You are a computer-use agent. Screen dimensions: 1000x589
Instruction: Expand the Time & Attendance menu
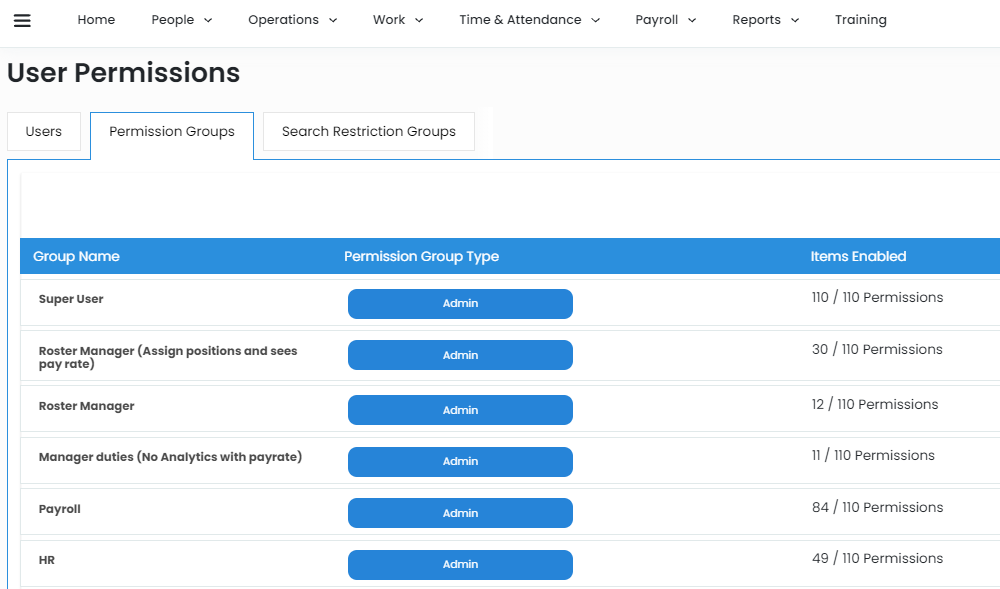click(x=529, y=20)
